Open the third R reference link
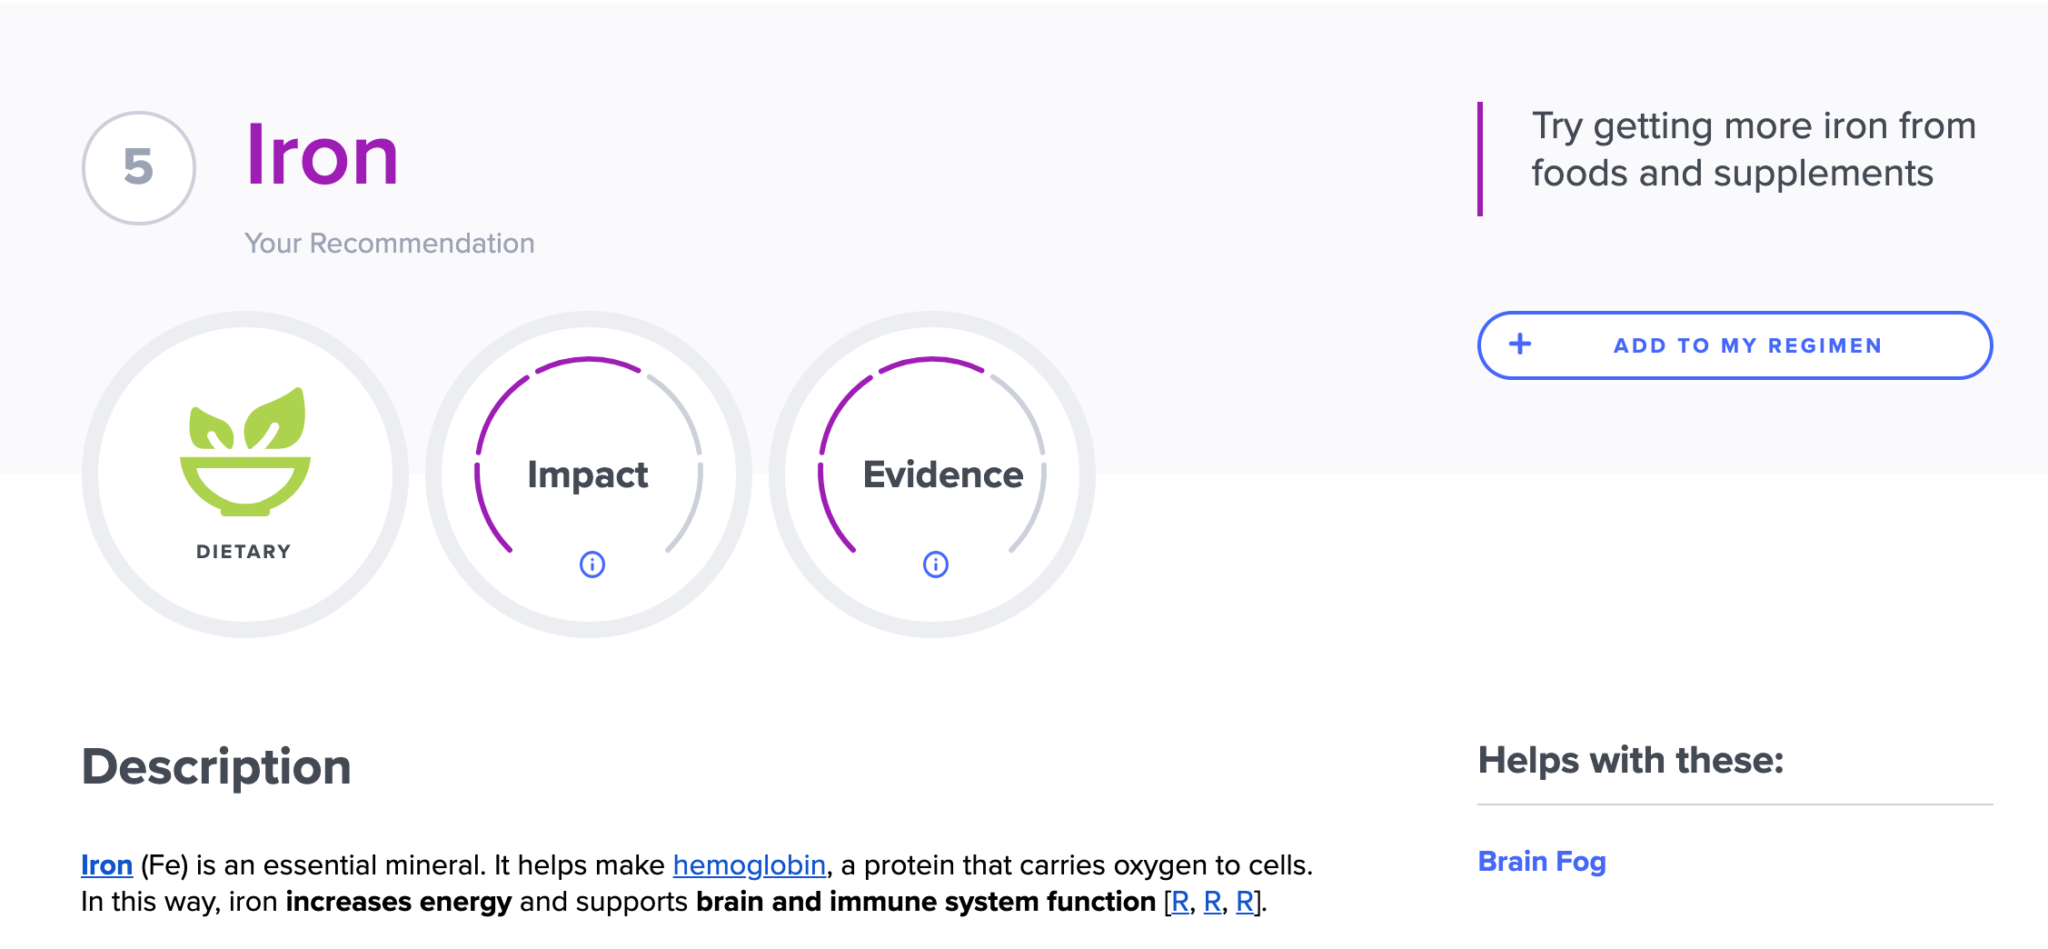This screenshot has width=2048, height=949. point(1245,902)
